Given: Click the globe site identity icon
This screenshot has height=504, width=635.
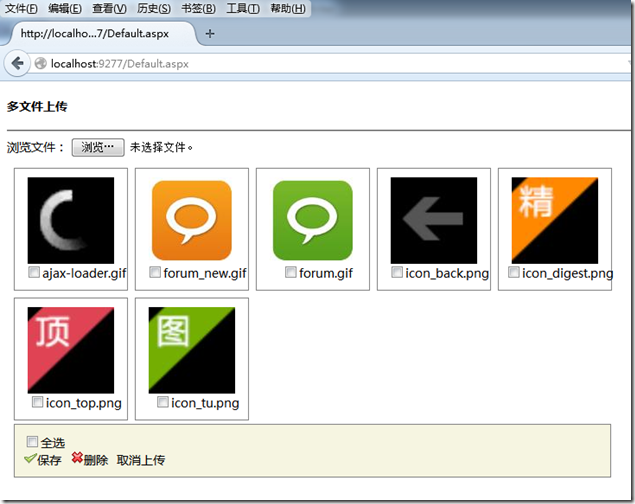Looking at the screenshot, I should [40, 64].
